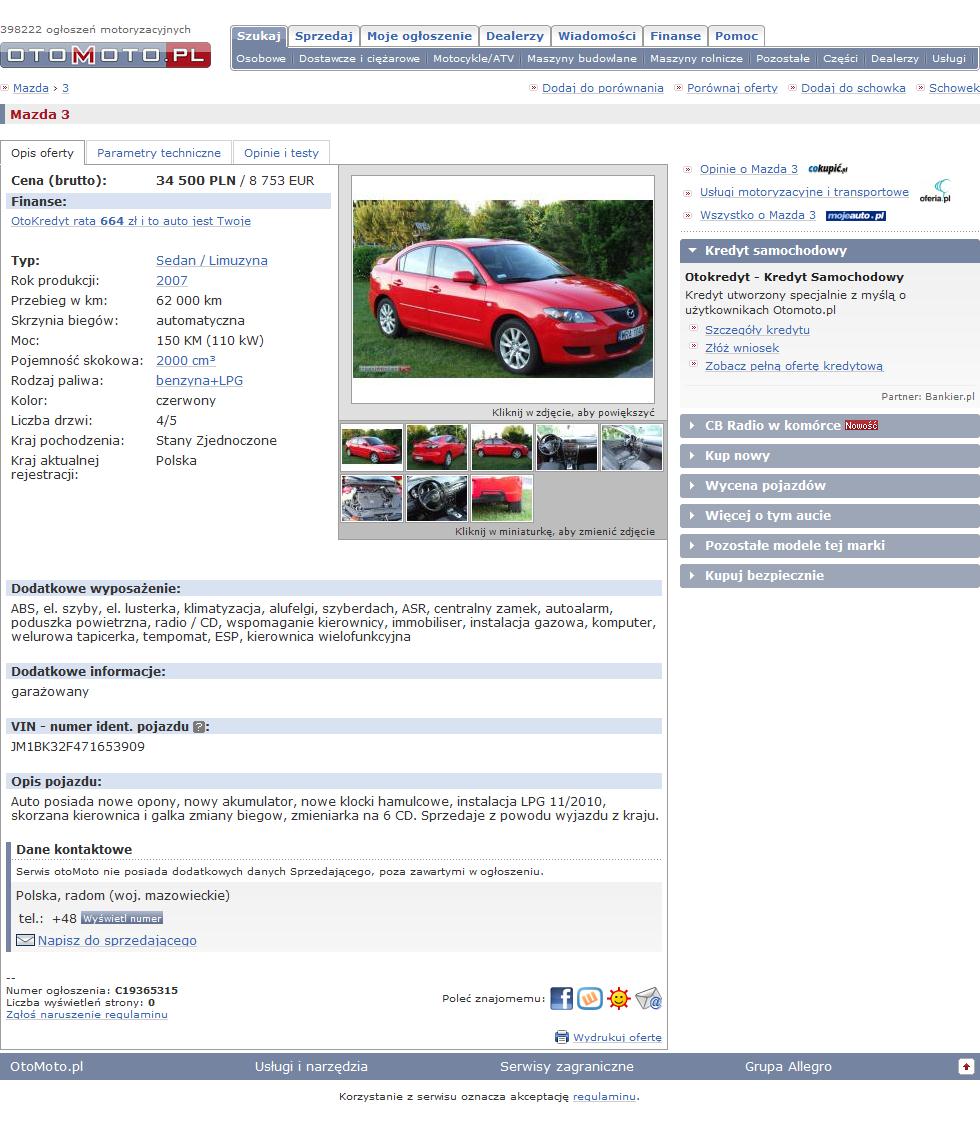The width and height of the screenshot is (980, 1122).
Task: Click the Wyświetl numer button
Action: click(122, 918)
